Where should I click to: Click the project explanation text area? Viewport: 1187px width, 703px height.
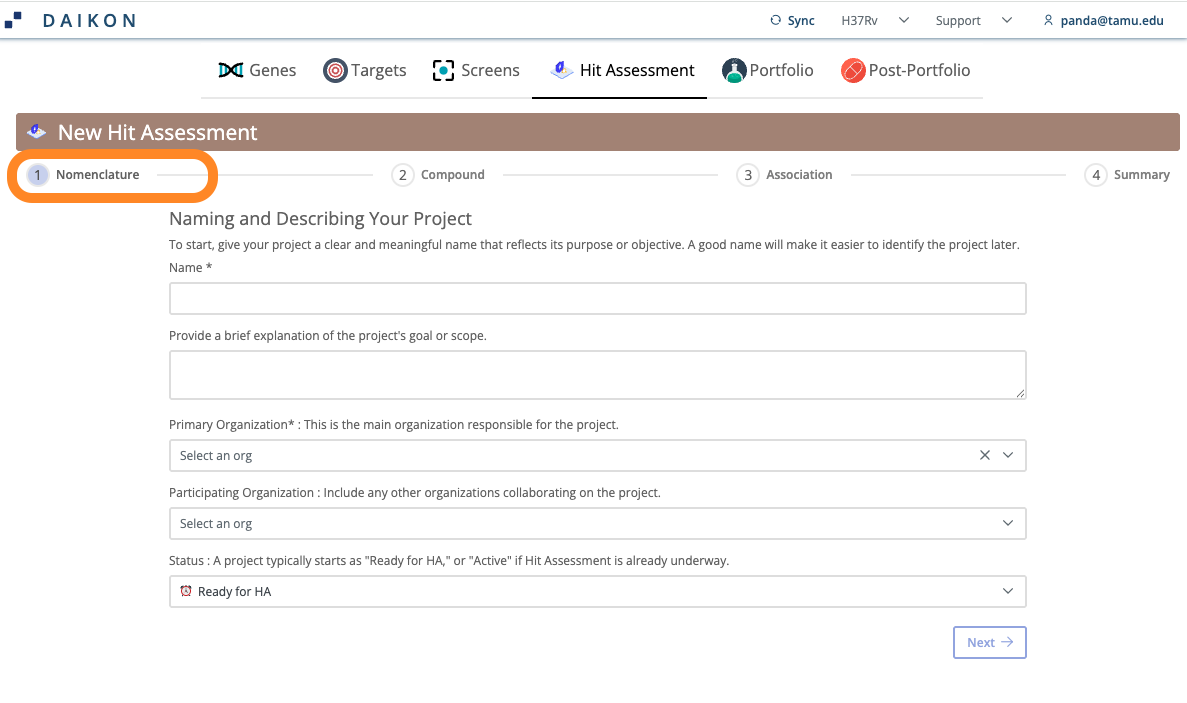pyautogui.click(x=597, y=375)
